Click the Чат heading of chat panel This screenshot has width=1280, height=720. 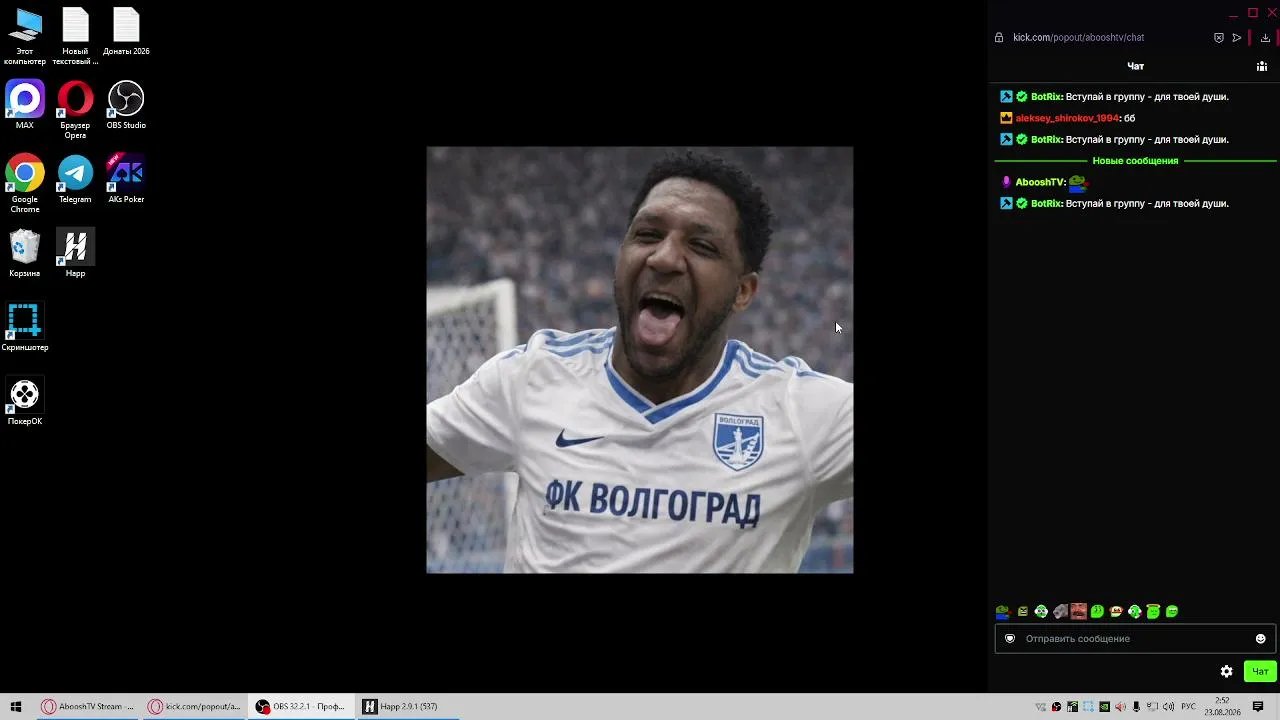(x=1136, y=66)
